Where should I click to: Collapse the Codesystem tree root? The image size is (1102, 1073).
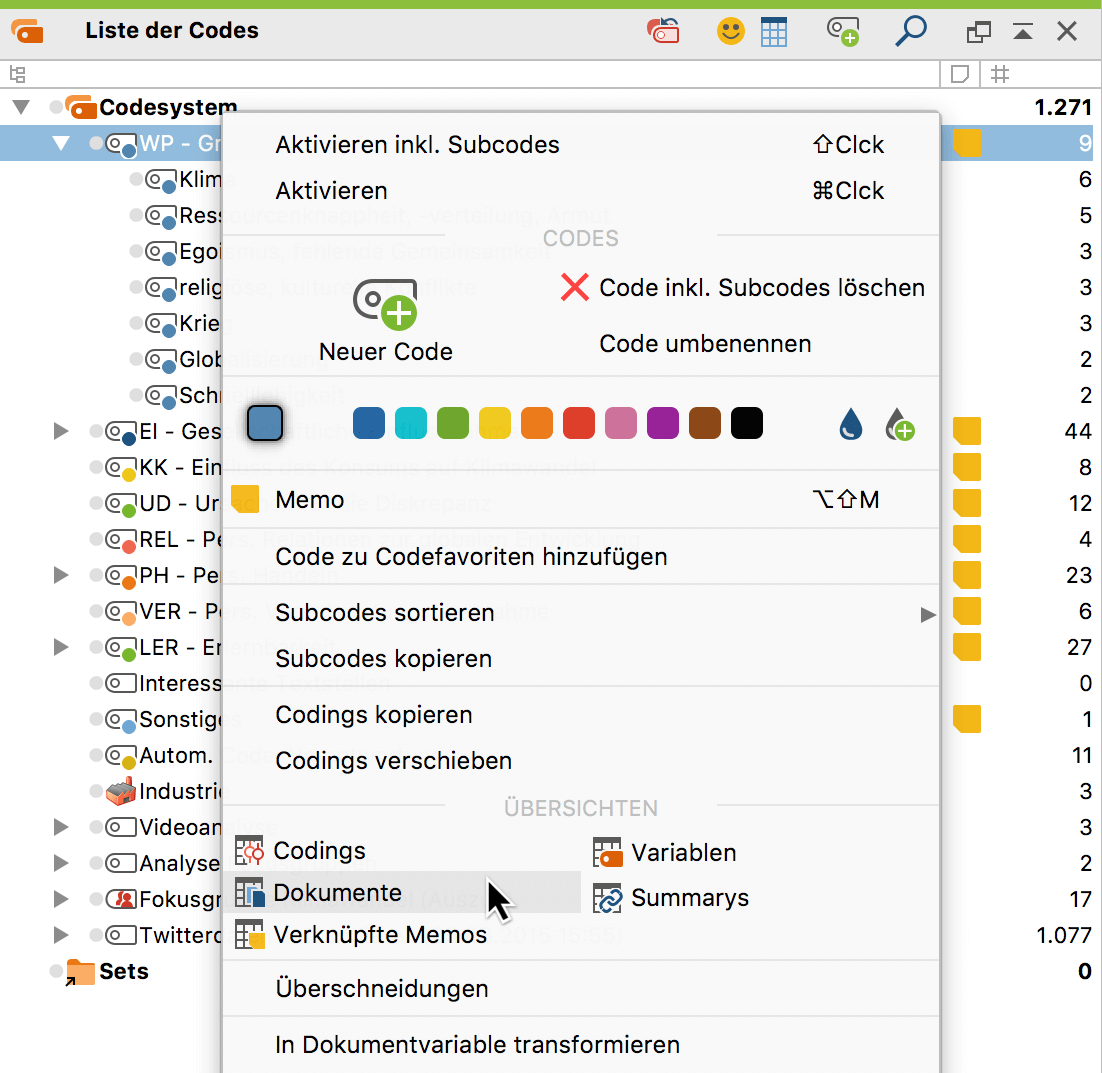[x=21, y=108]
